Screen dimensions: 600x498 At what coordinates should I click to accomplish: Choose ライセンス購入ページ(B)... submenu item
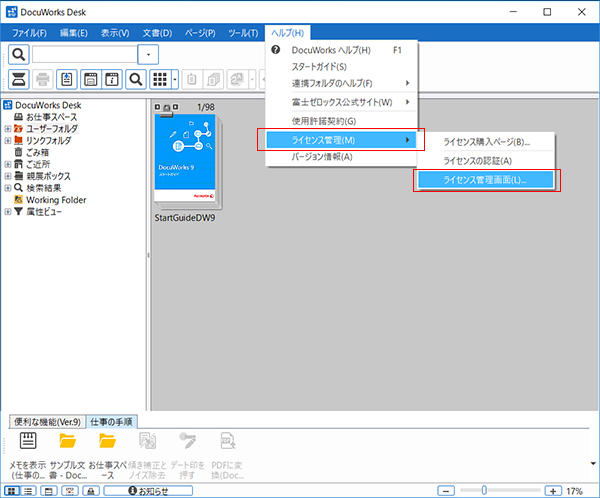486,142
